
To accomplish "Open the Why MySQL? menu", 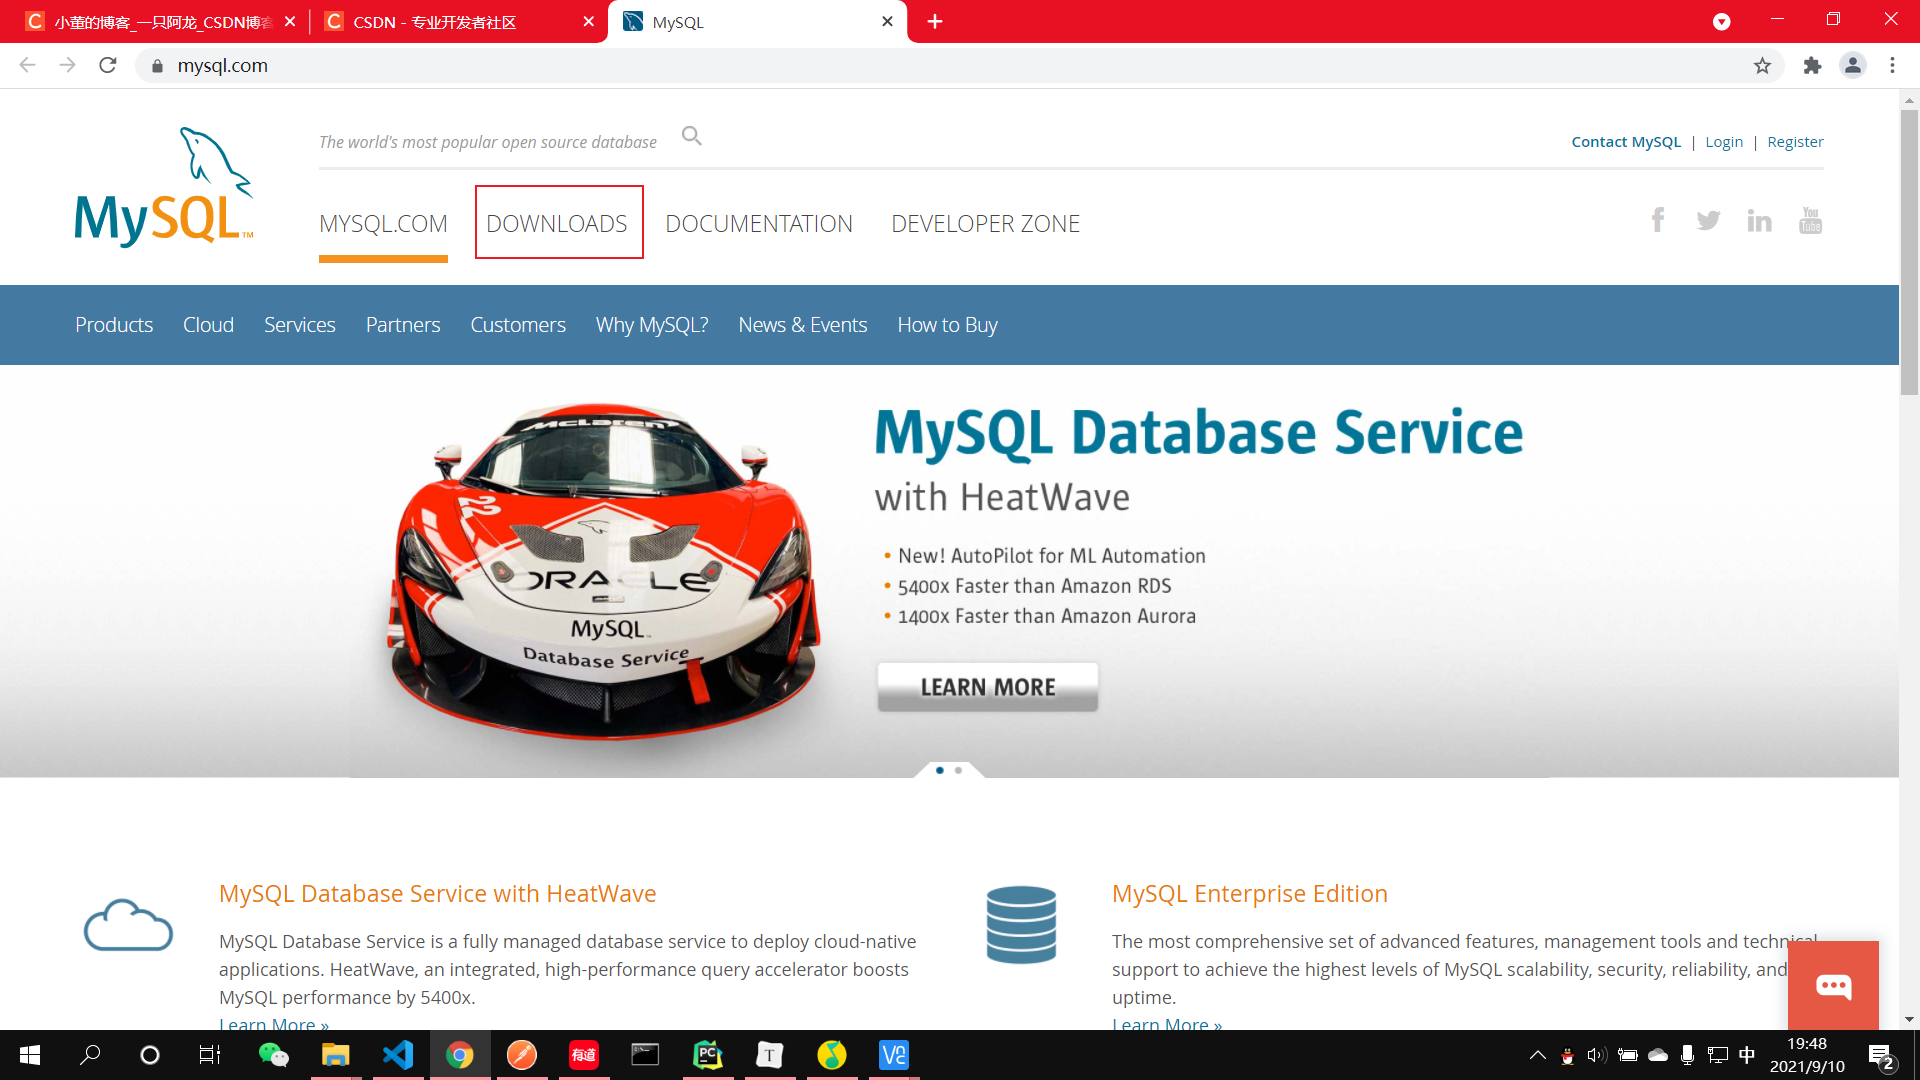I will [652, 325].
